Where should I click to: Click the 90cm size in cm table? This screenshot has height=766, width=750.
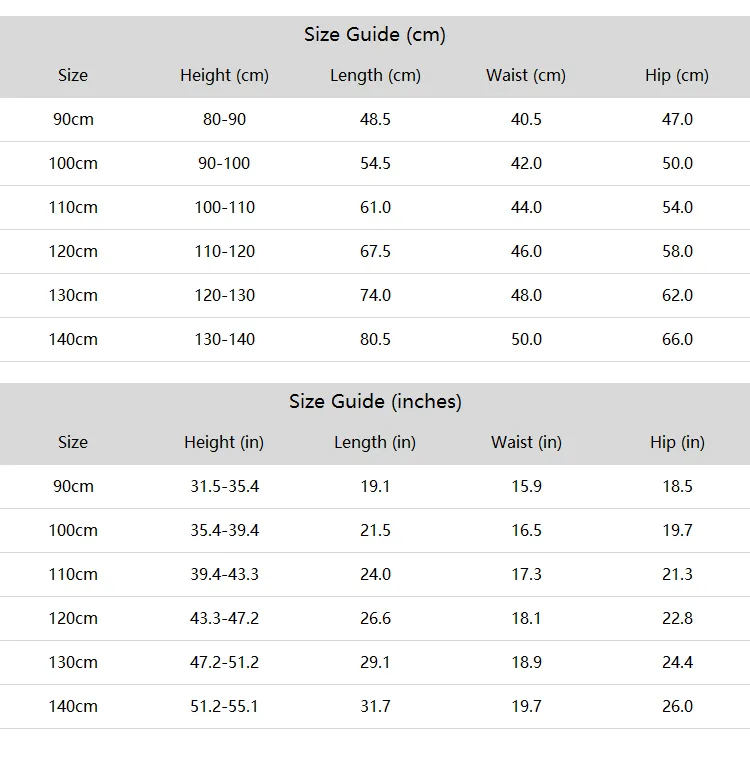73,119
